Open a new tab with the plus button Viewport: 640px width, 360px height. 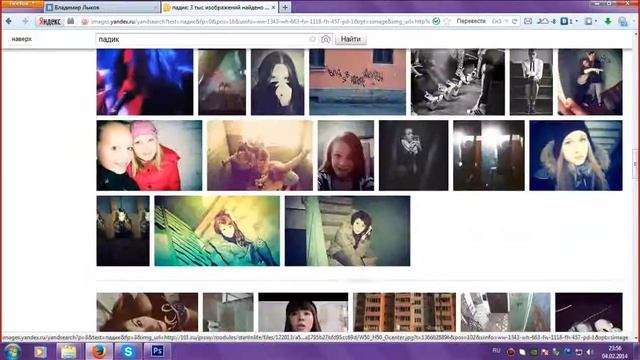pos(285,7)
